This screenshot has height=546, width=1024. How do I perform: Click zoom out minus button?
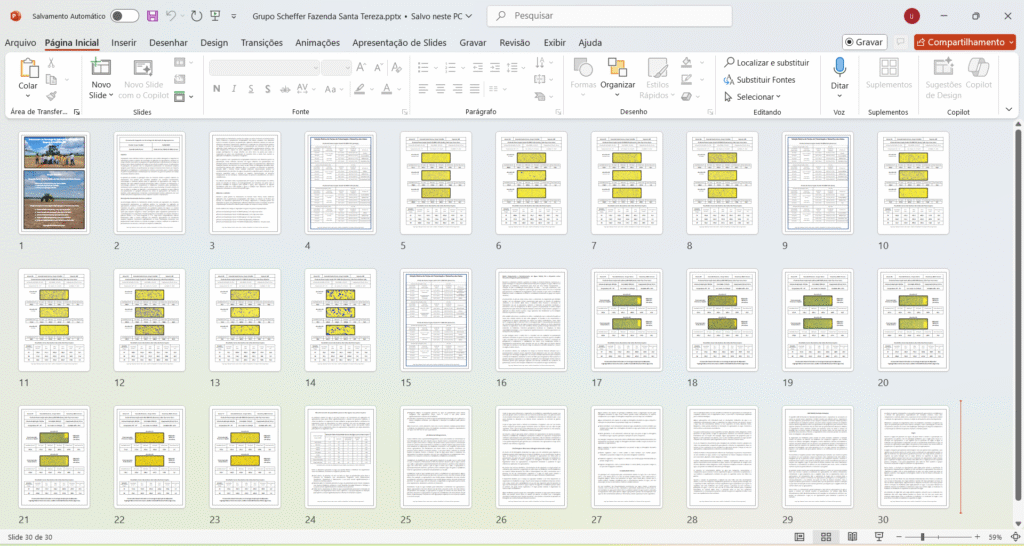click(900, 537)
